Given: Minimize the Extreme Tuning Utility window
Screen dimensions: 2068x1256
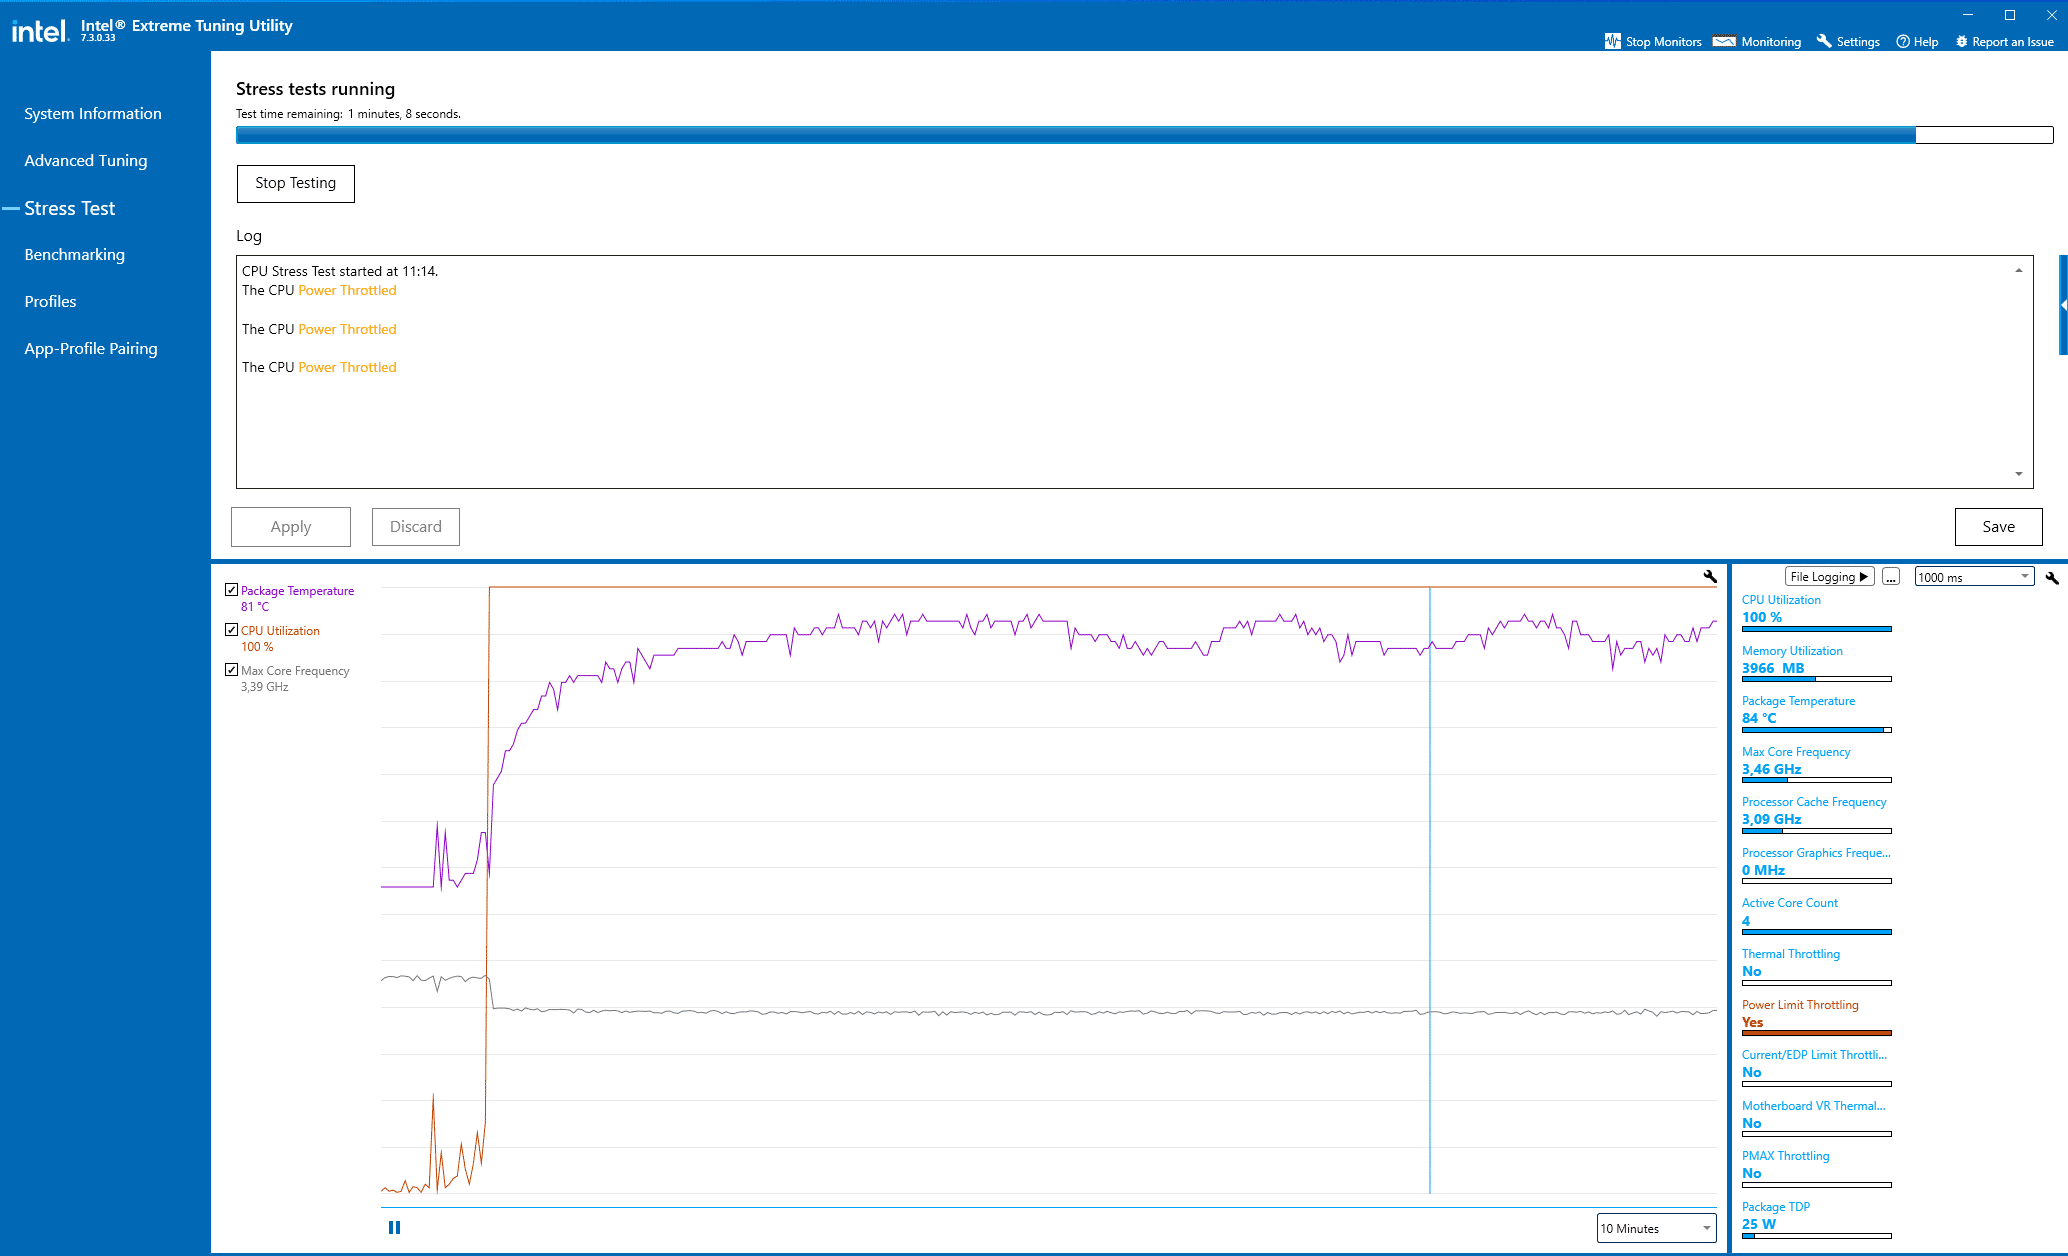Looking at the screenshot, I should tap(1968, 15).
